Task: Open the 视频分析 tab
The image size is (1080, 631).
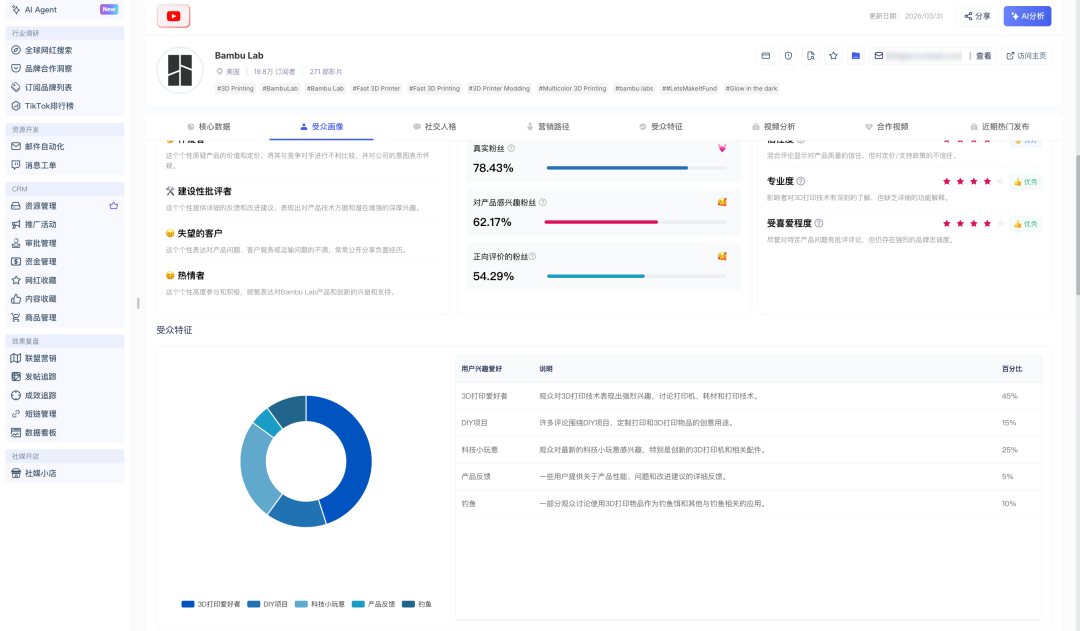Action: [773, 127]
